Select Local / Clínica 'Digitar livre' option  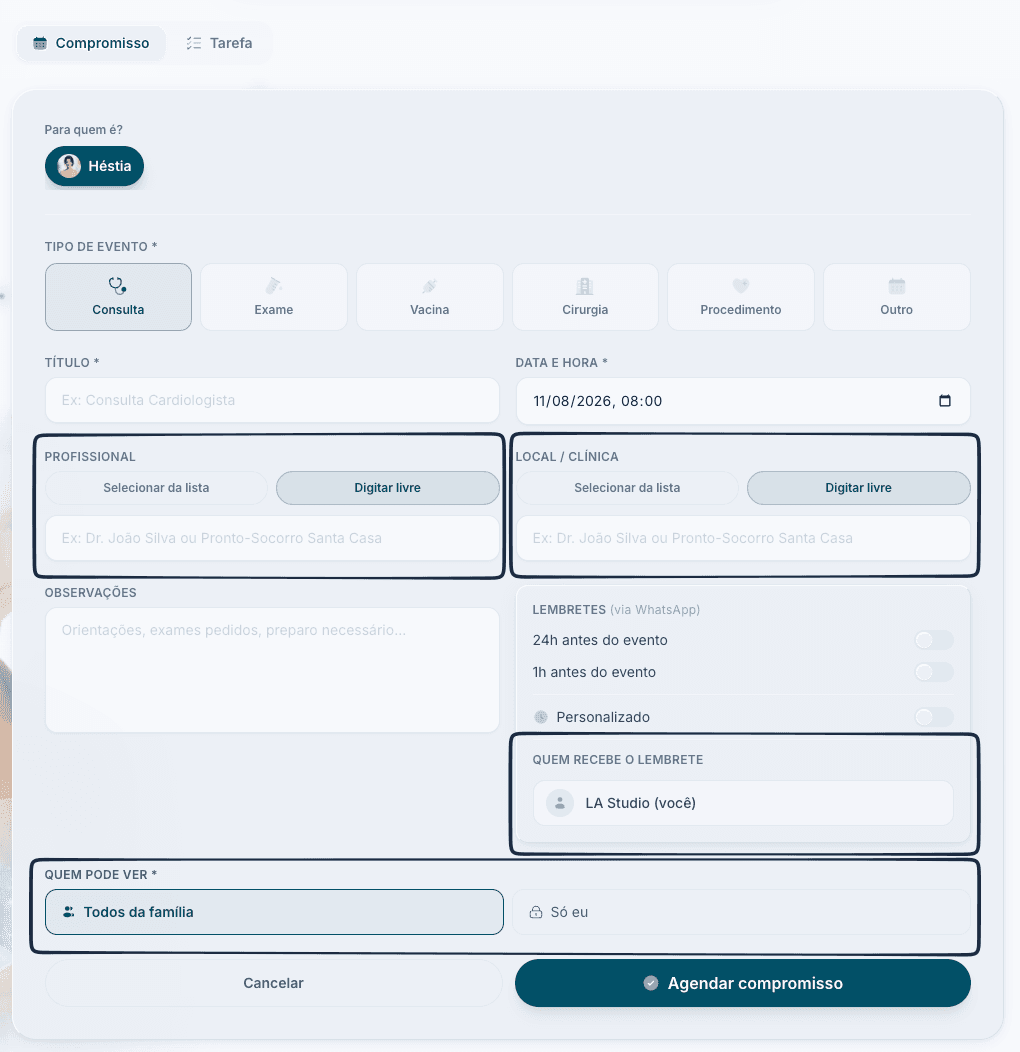pos(859,488)
